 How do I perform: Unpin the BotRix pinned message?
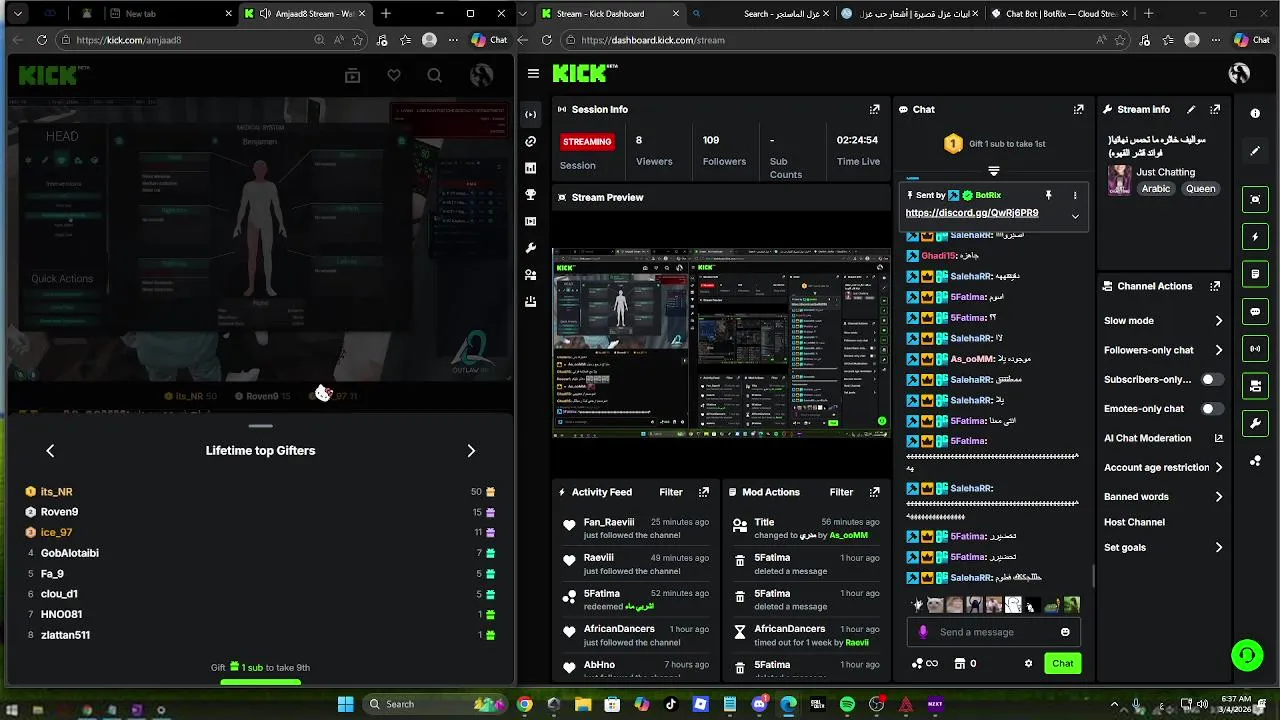(1049, 195)
